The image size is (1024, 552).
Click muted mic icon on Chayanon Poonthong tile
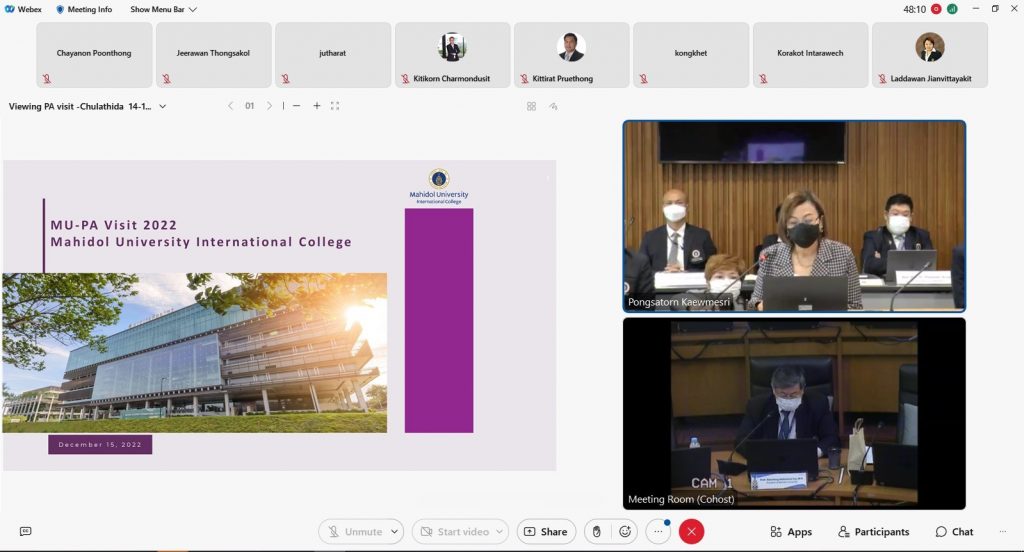point(47,79)
